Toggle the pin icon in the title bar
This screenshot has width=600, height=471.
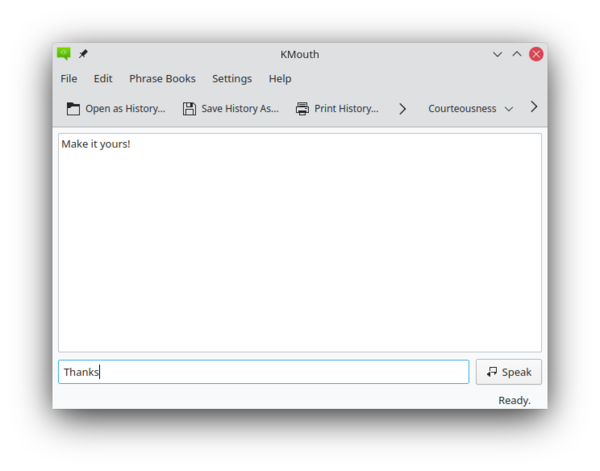click(x=84, y=54)
